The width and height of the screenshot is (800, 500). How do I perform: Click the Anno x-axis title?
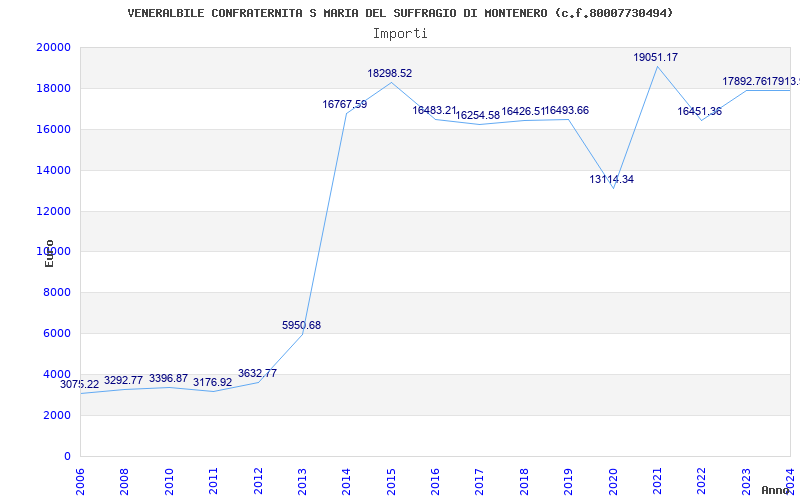775,490
